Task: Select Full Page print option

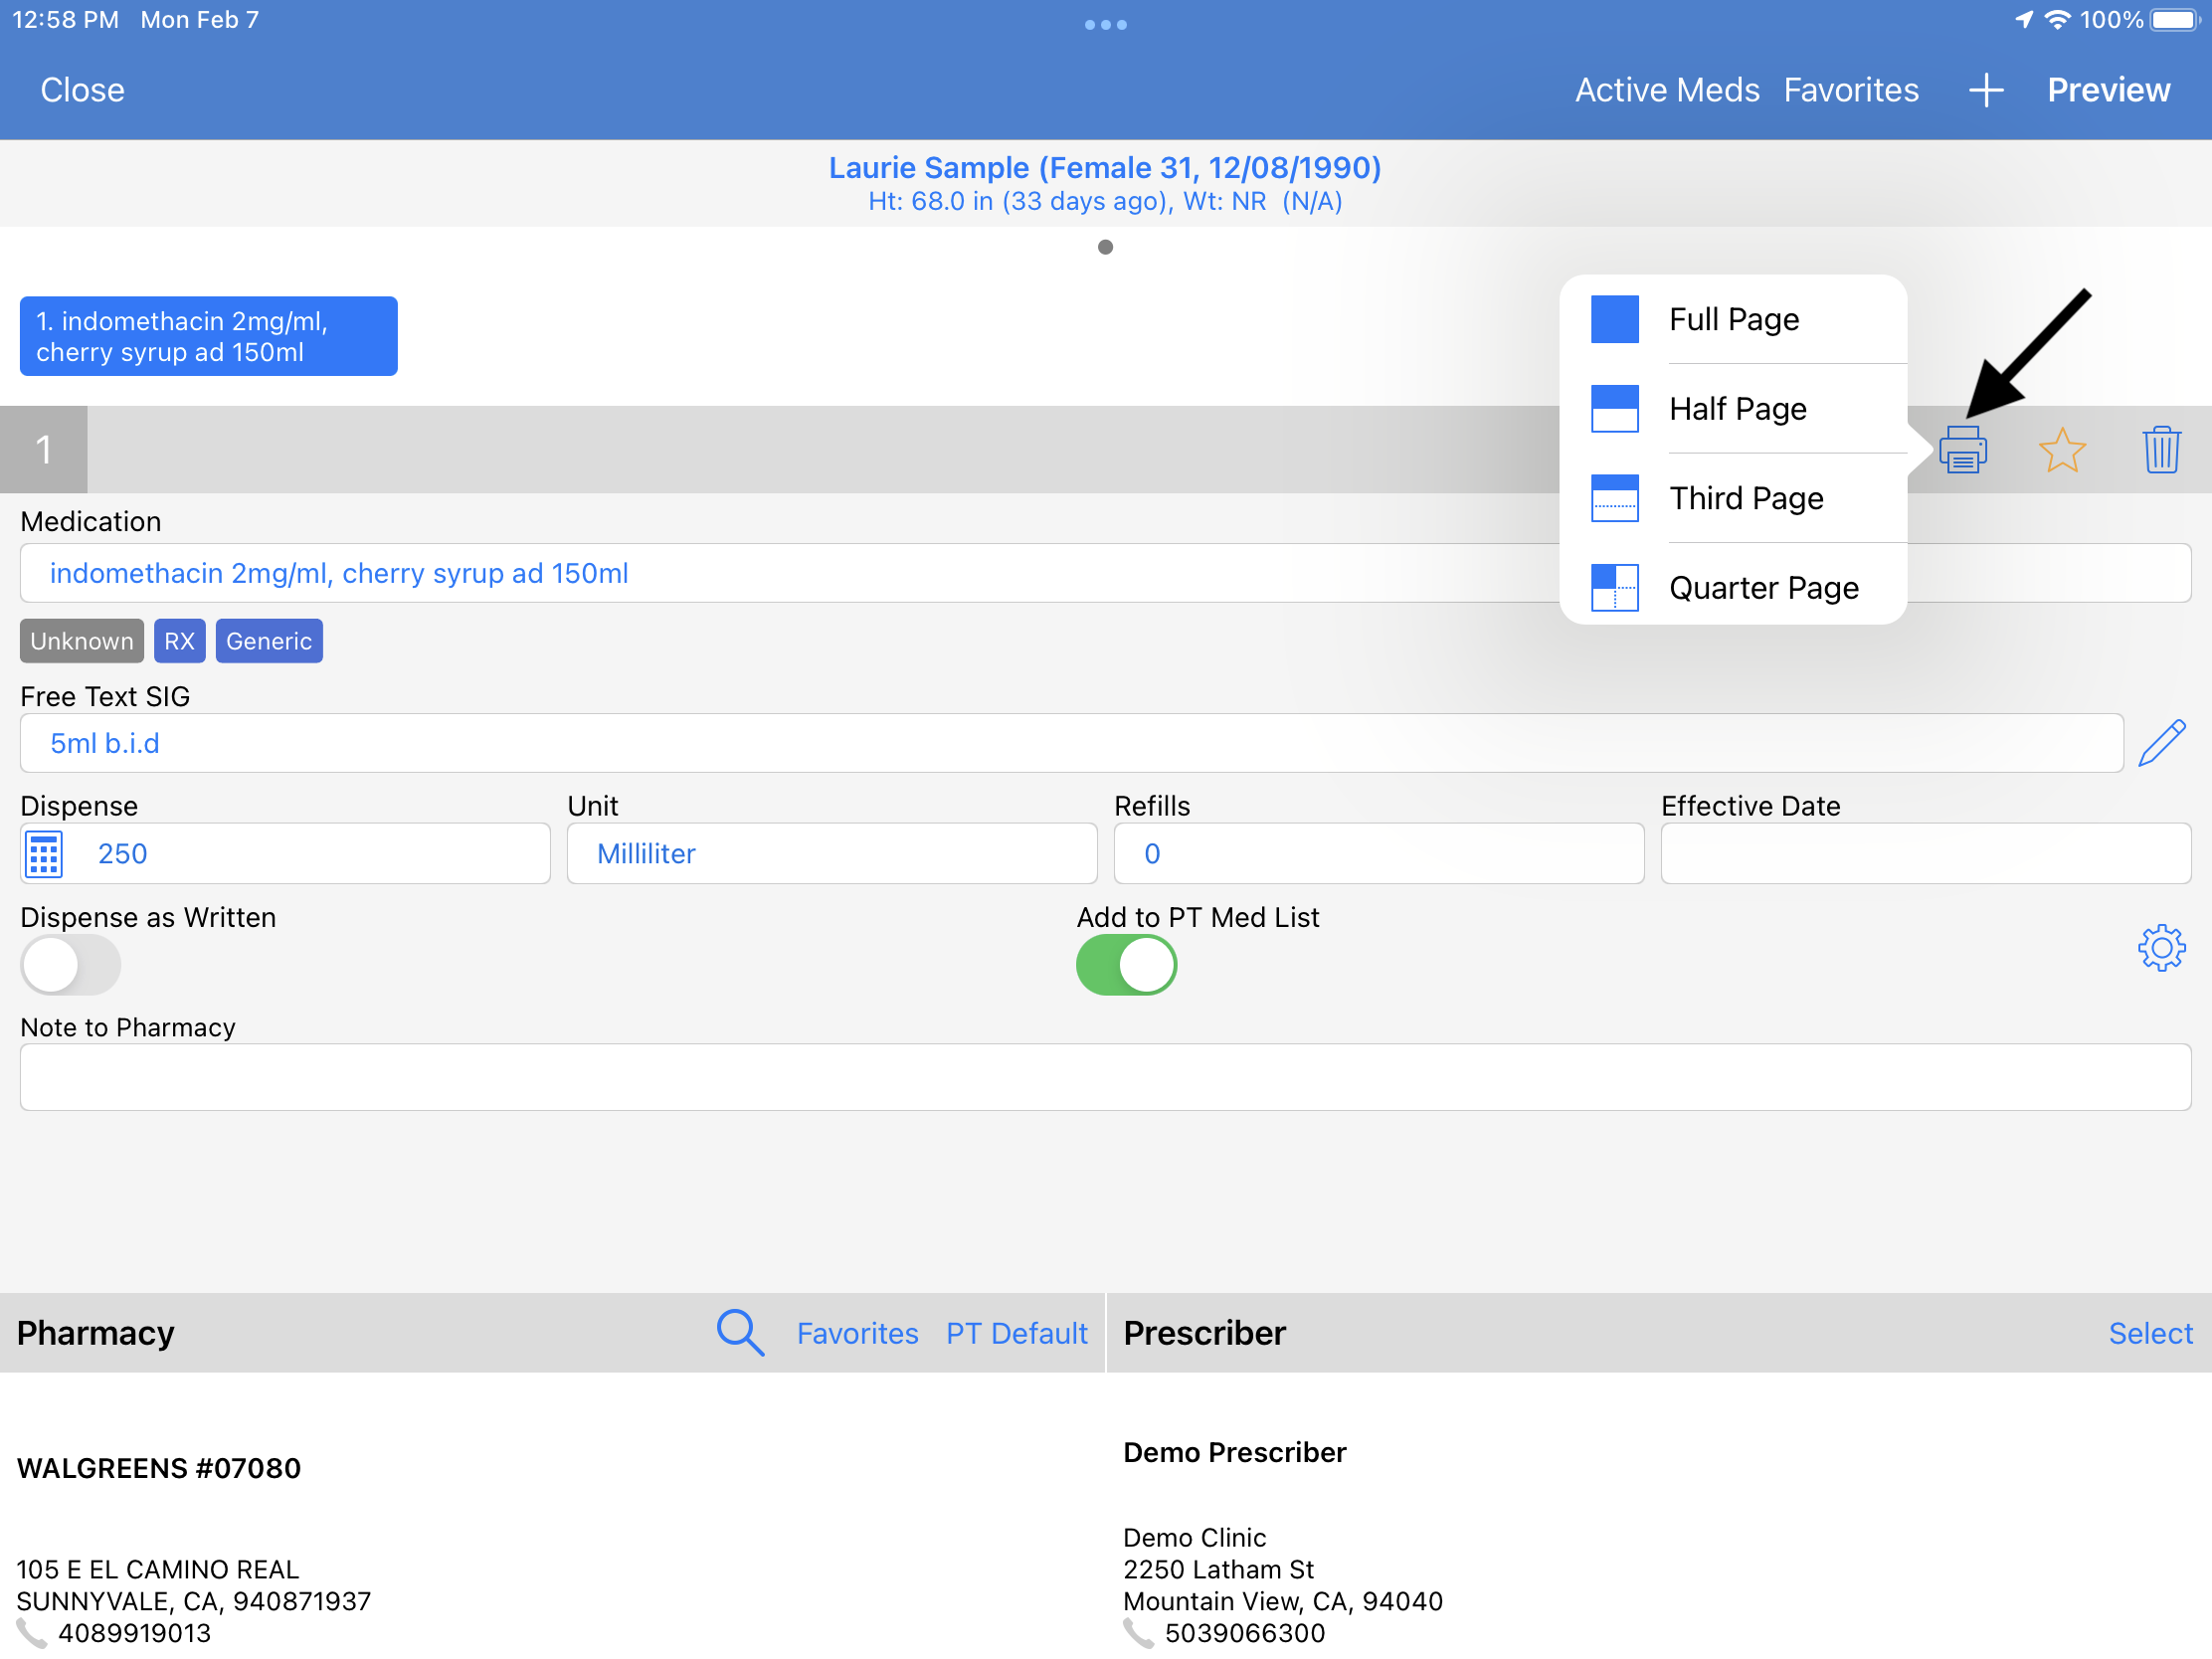Action: (x=1733, y=319)
